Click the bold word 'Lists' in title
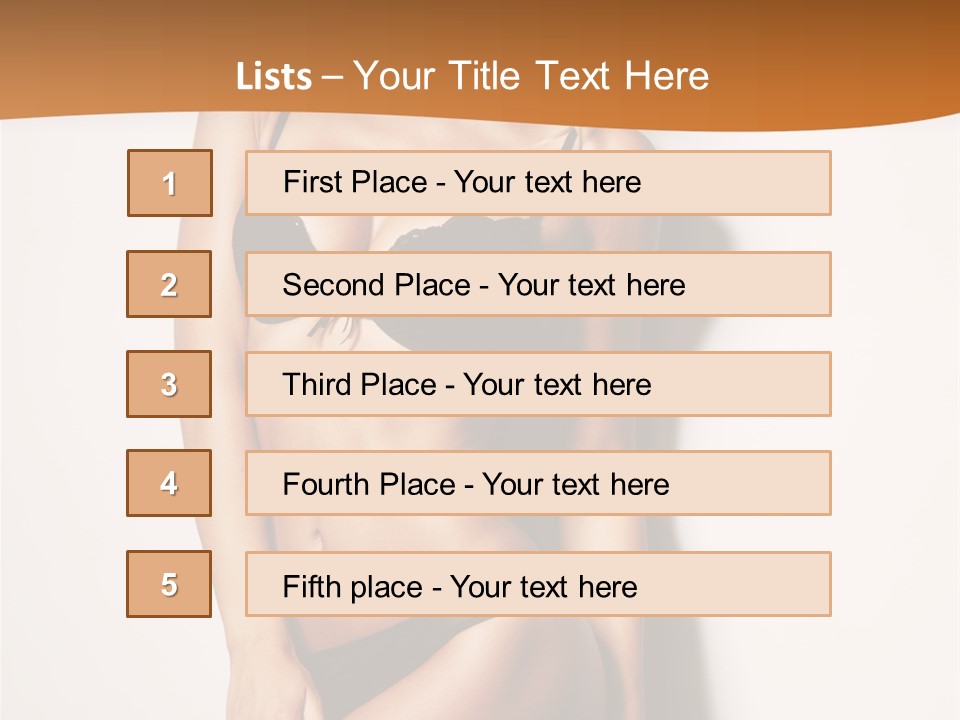Image resolution: width=960 pixels, height=720 pixels. 274,76
